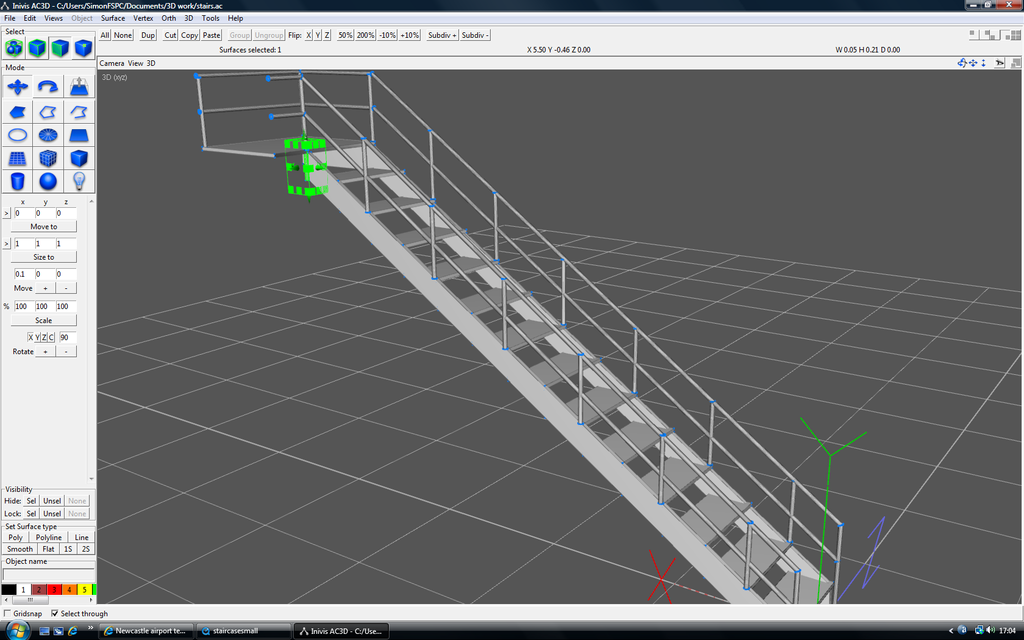Toggle the Z rotate axis button
The image size is (1024, 640).
[44, 337]
